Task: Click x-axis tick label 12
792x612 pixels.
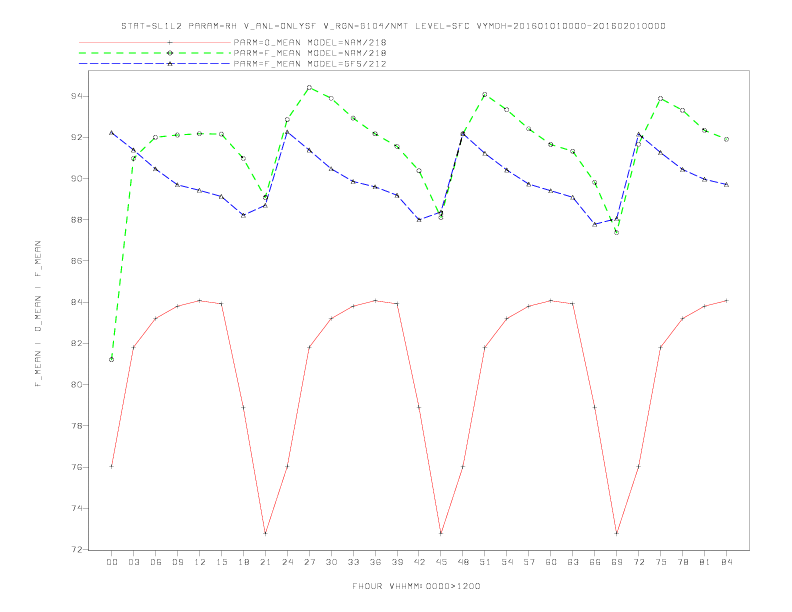Action: pos(200,562)
